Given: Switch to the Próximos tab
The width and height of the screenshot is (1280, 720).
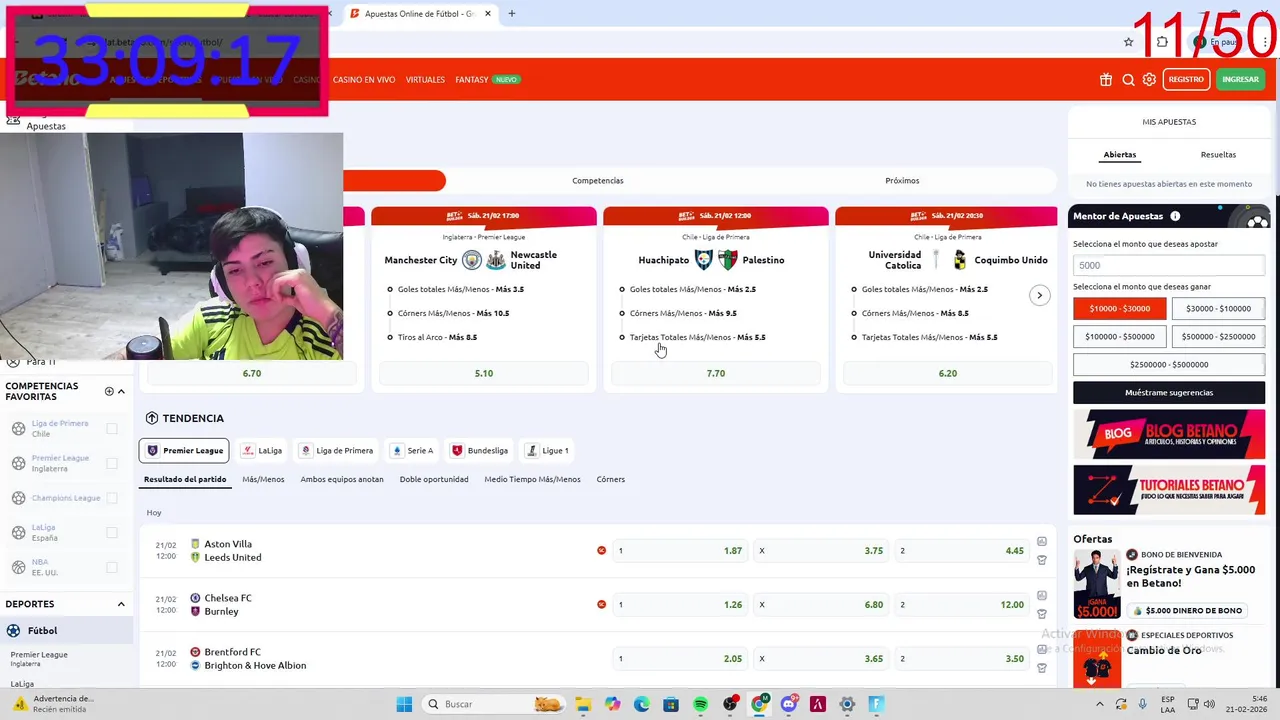Looking at the screenshot, I should [x=902, y=180].
